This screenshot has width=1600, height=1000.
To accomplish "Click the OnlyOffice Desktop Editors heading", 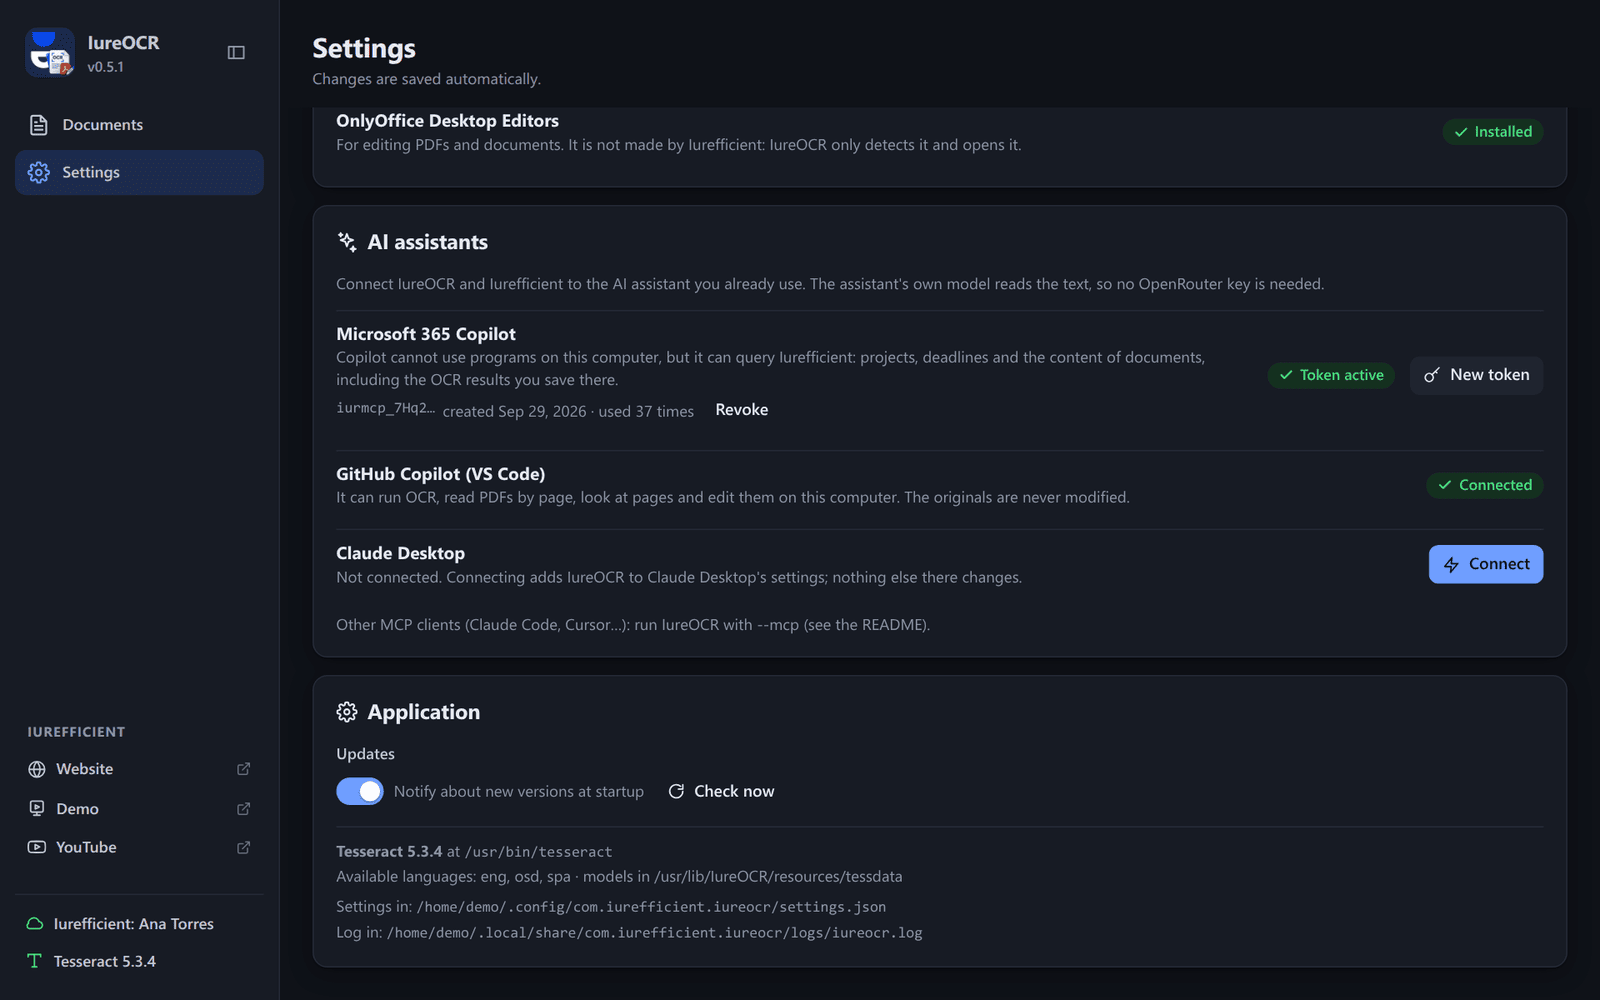I will click(447, 121).
